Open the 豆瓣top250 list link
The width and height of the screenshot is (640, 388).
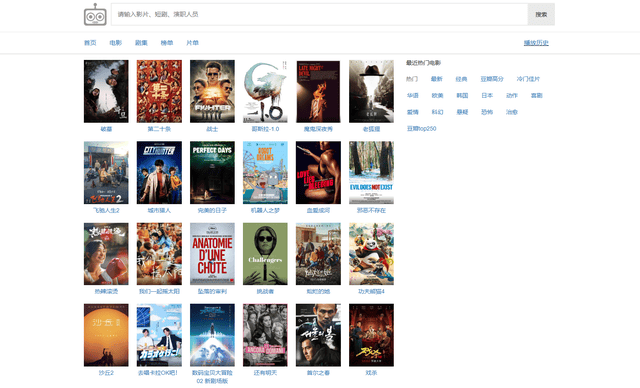click(421, 129)
